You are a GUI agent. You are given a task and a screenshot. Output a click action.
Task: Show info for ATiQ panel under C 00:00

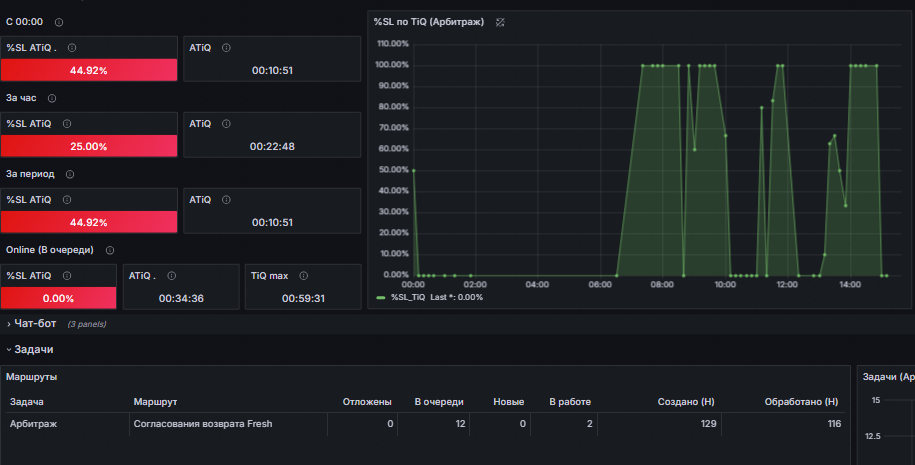(x=226, y=48)
